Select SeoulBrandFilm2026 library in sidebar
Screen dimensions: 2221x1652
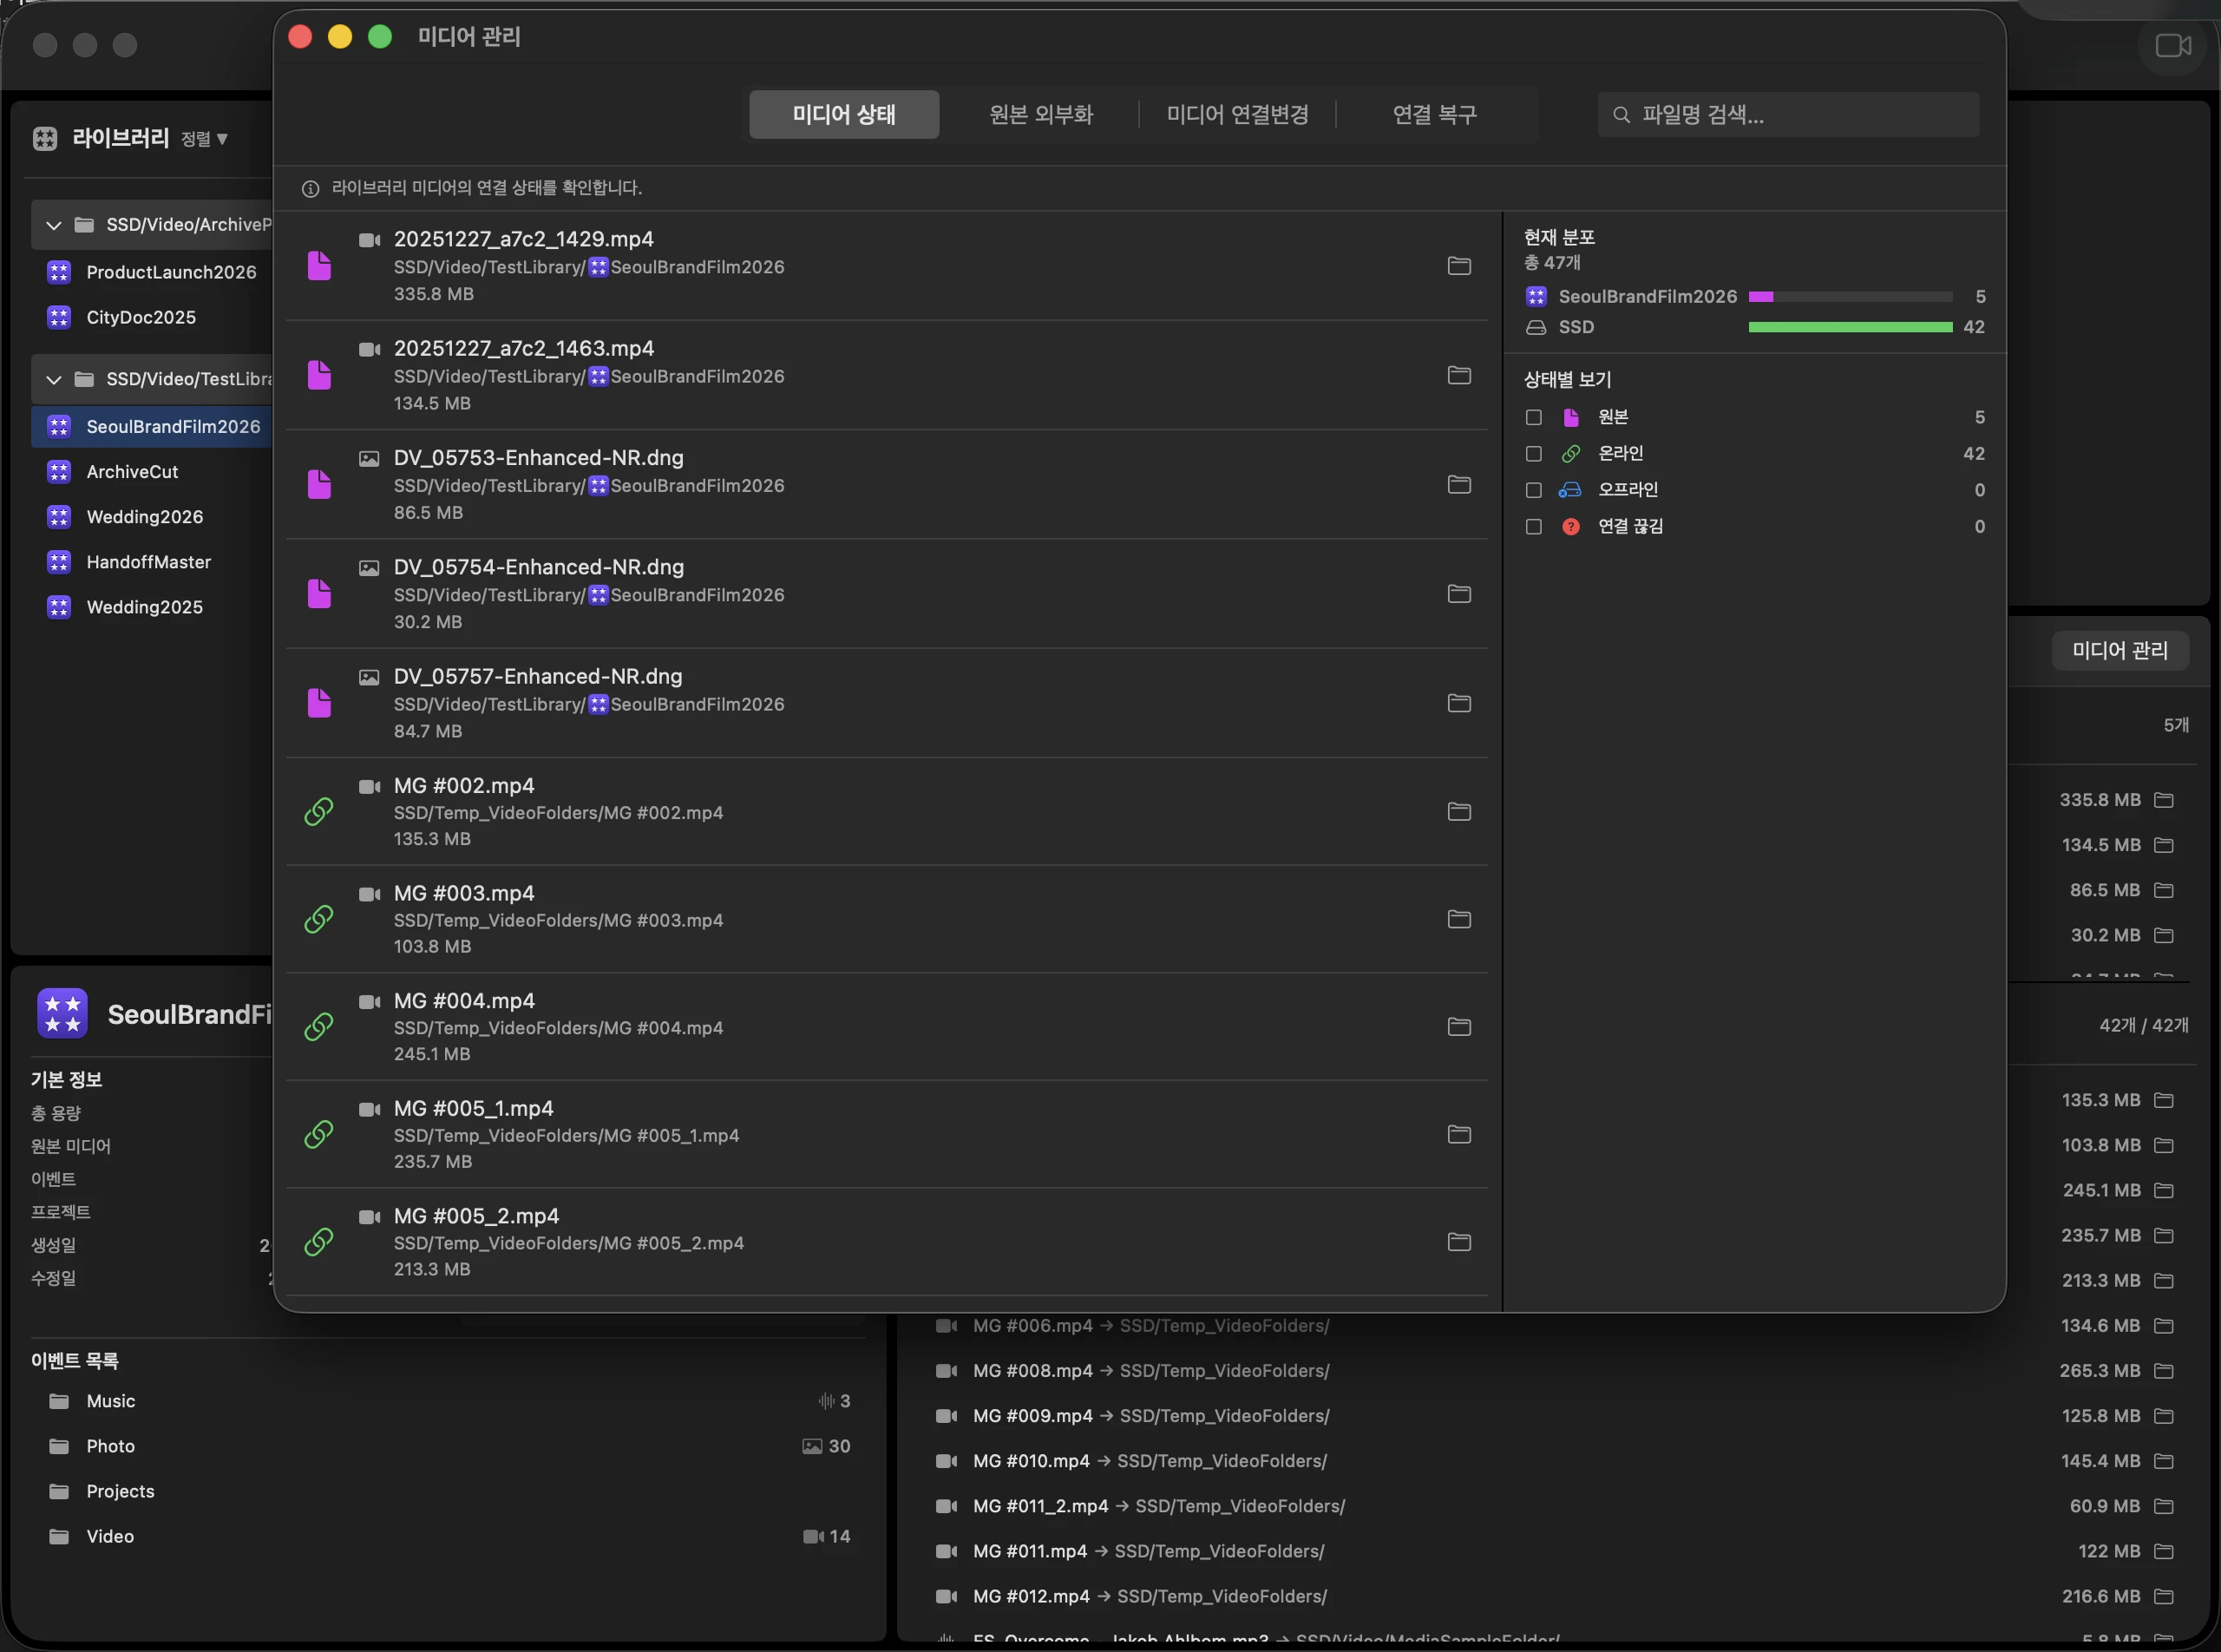(152, 427)
